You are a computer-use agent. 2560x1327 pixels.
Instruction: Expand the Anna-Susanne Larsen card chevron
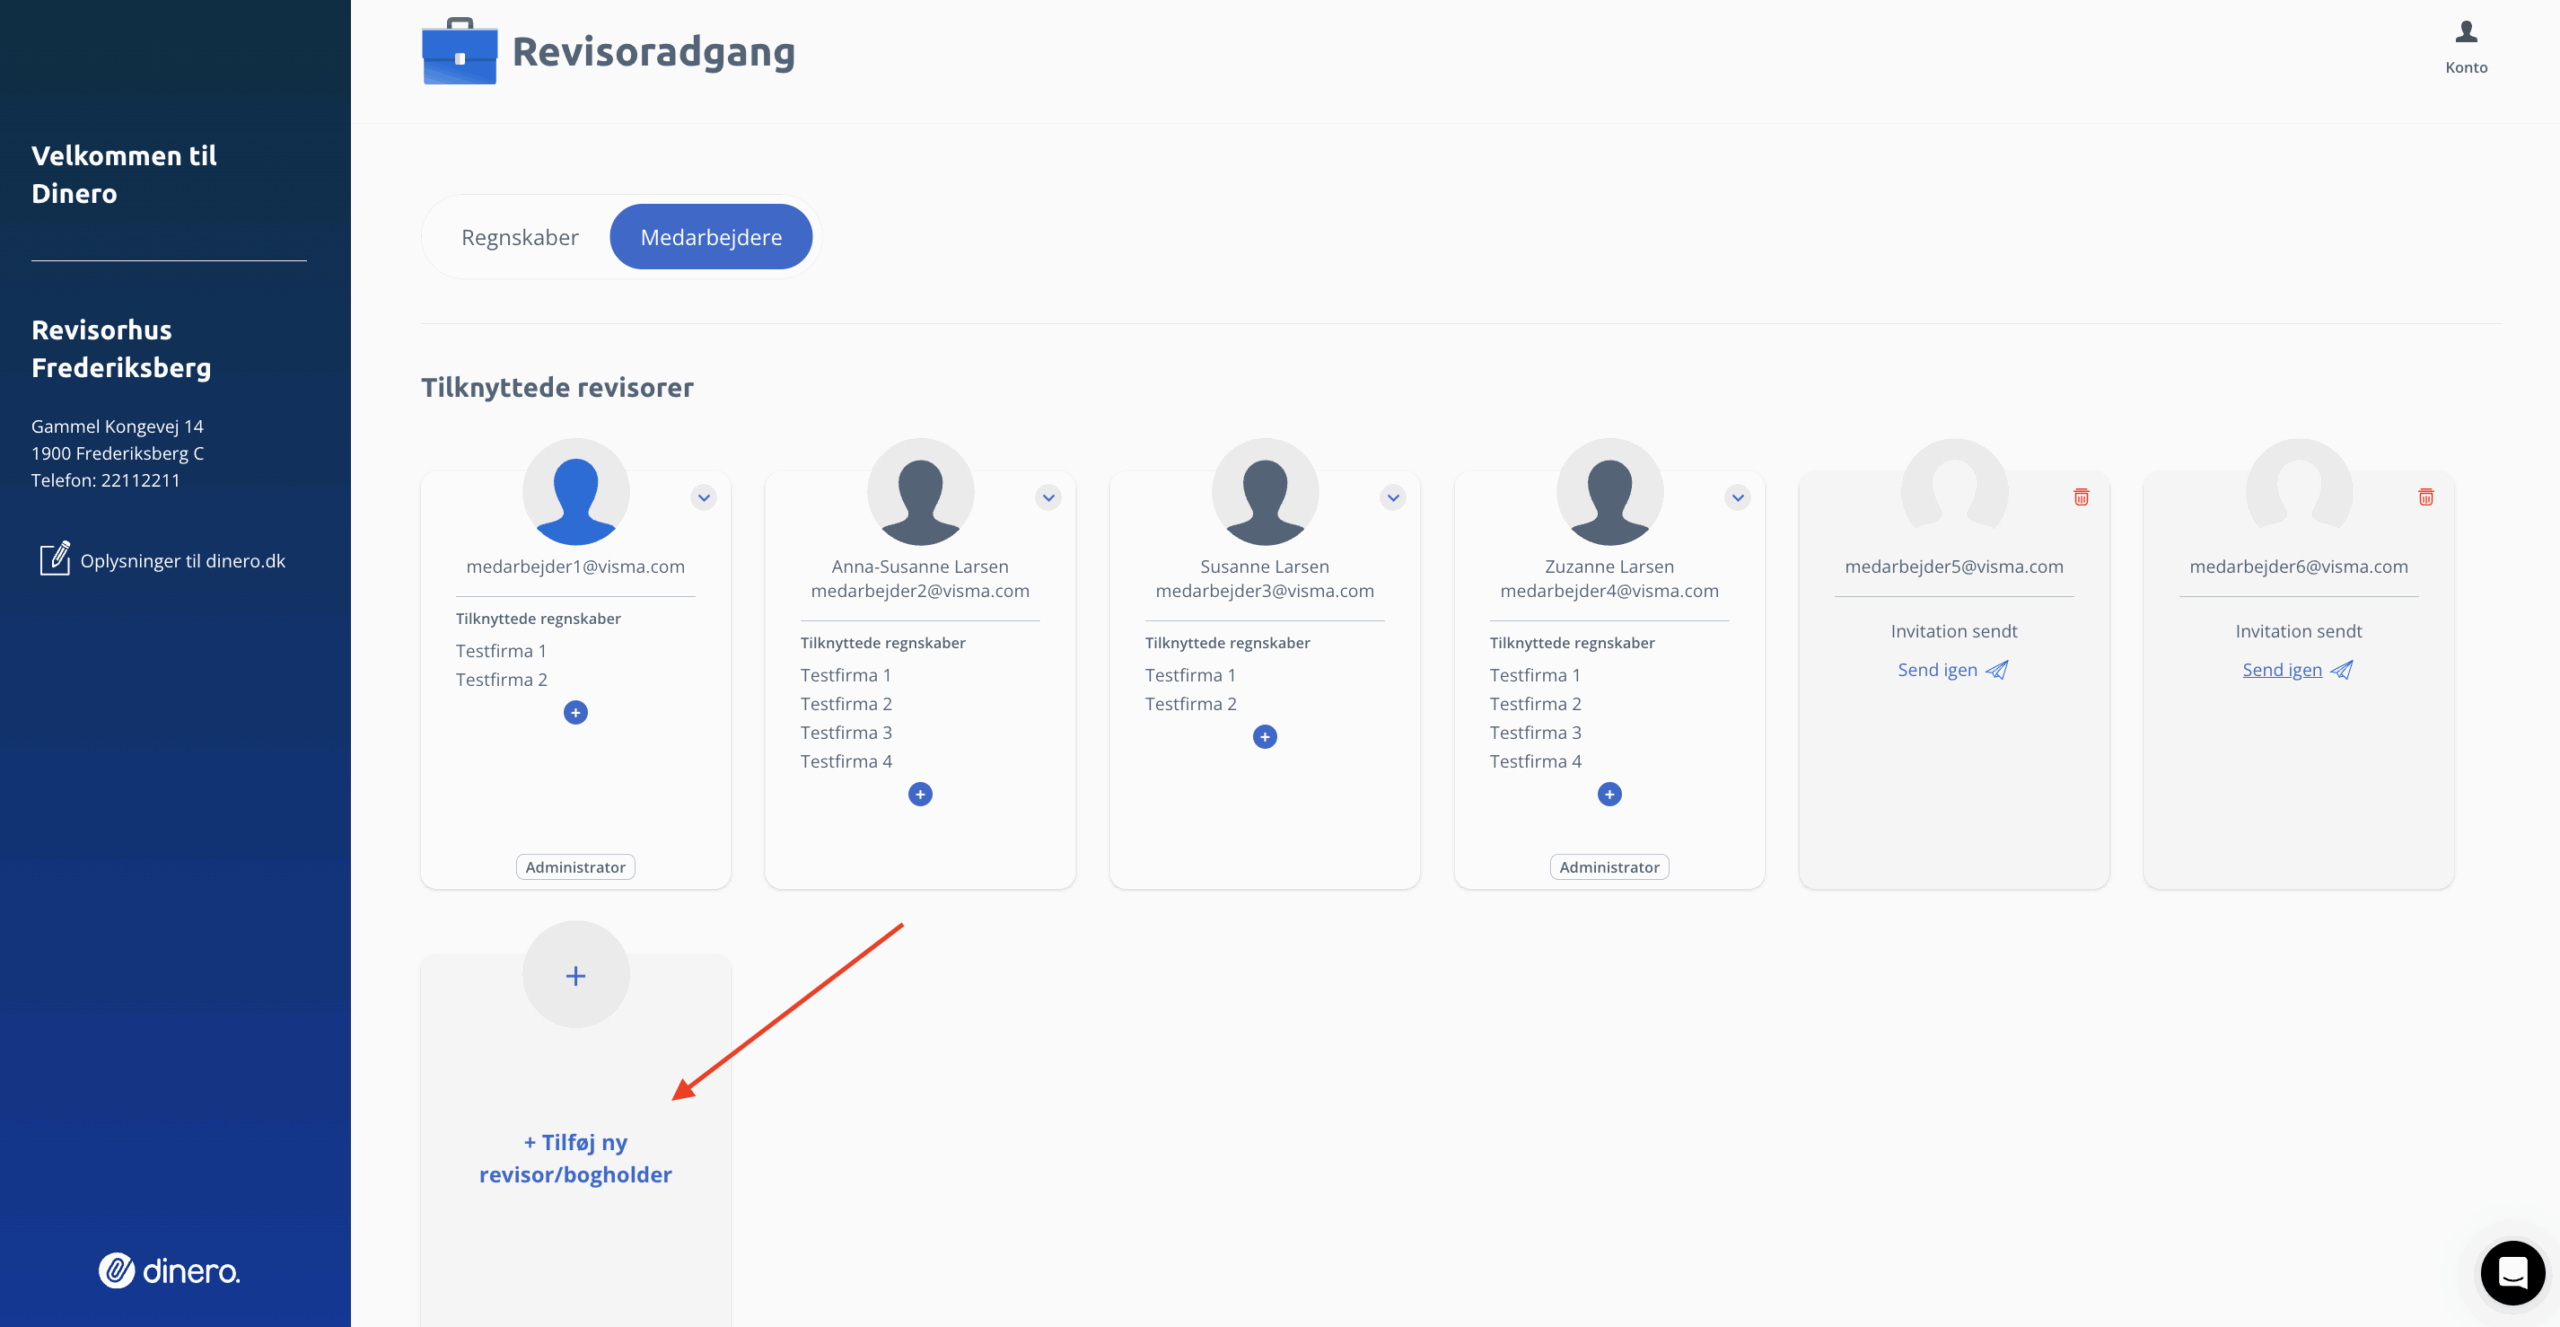click(x=1048, y=497)
